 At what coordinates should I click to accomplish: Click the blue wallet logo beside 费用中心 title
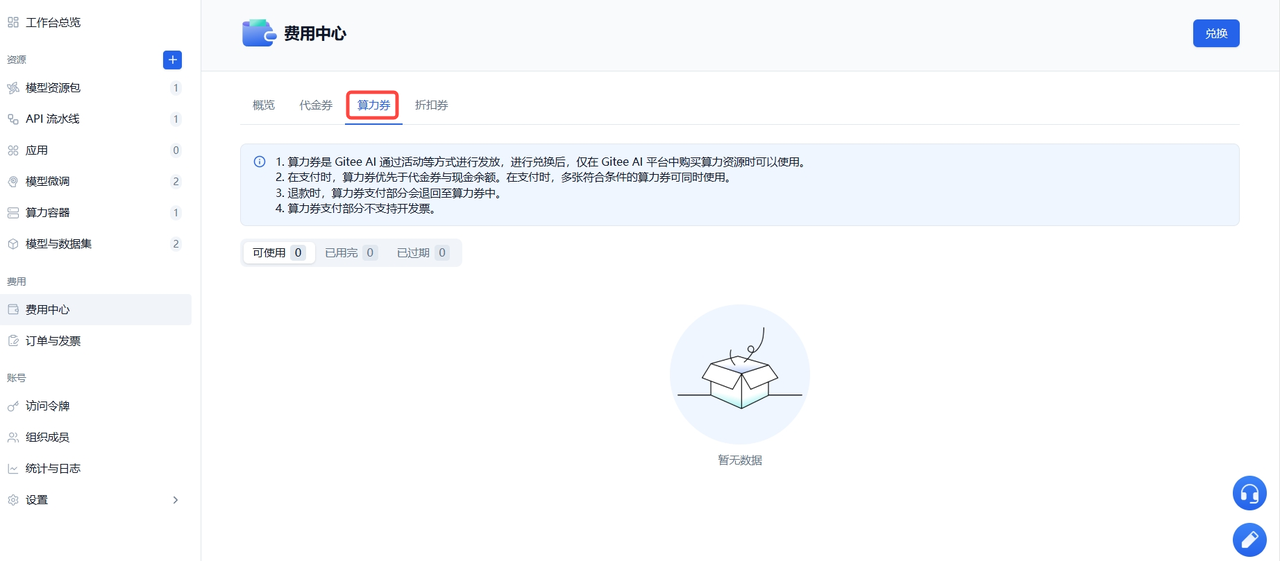coord(259,33)
